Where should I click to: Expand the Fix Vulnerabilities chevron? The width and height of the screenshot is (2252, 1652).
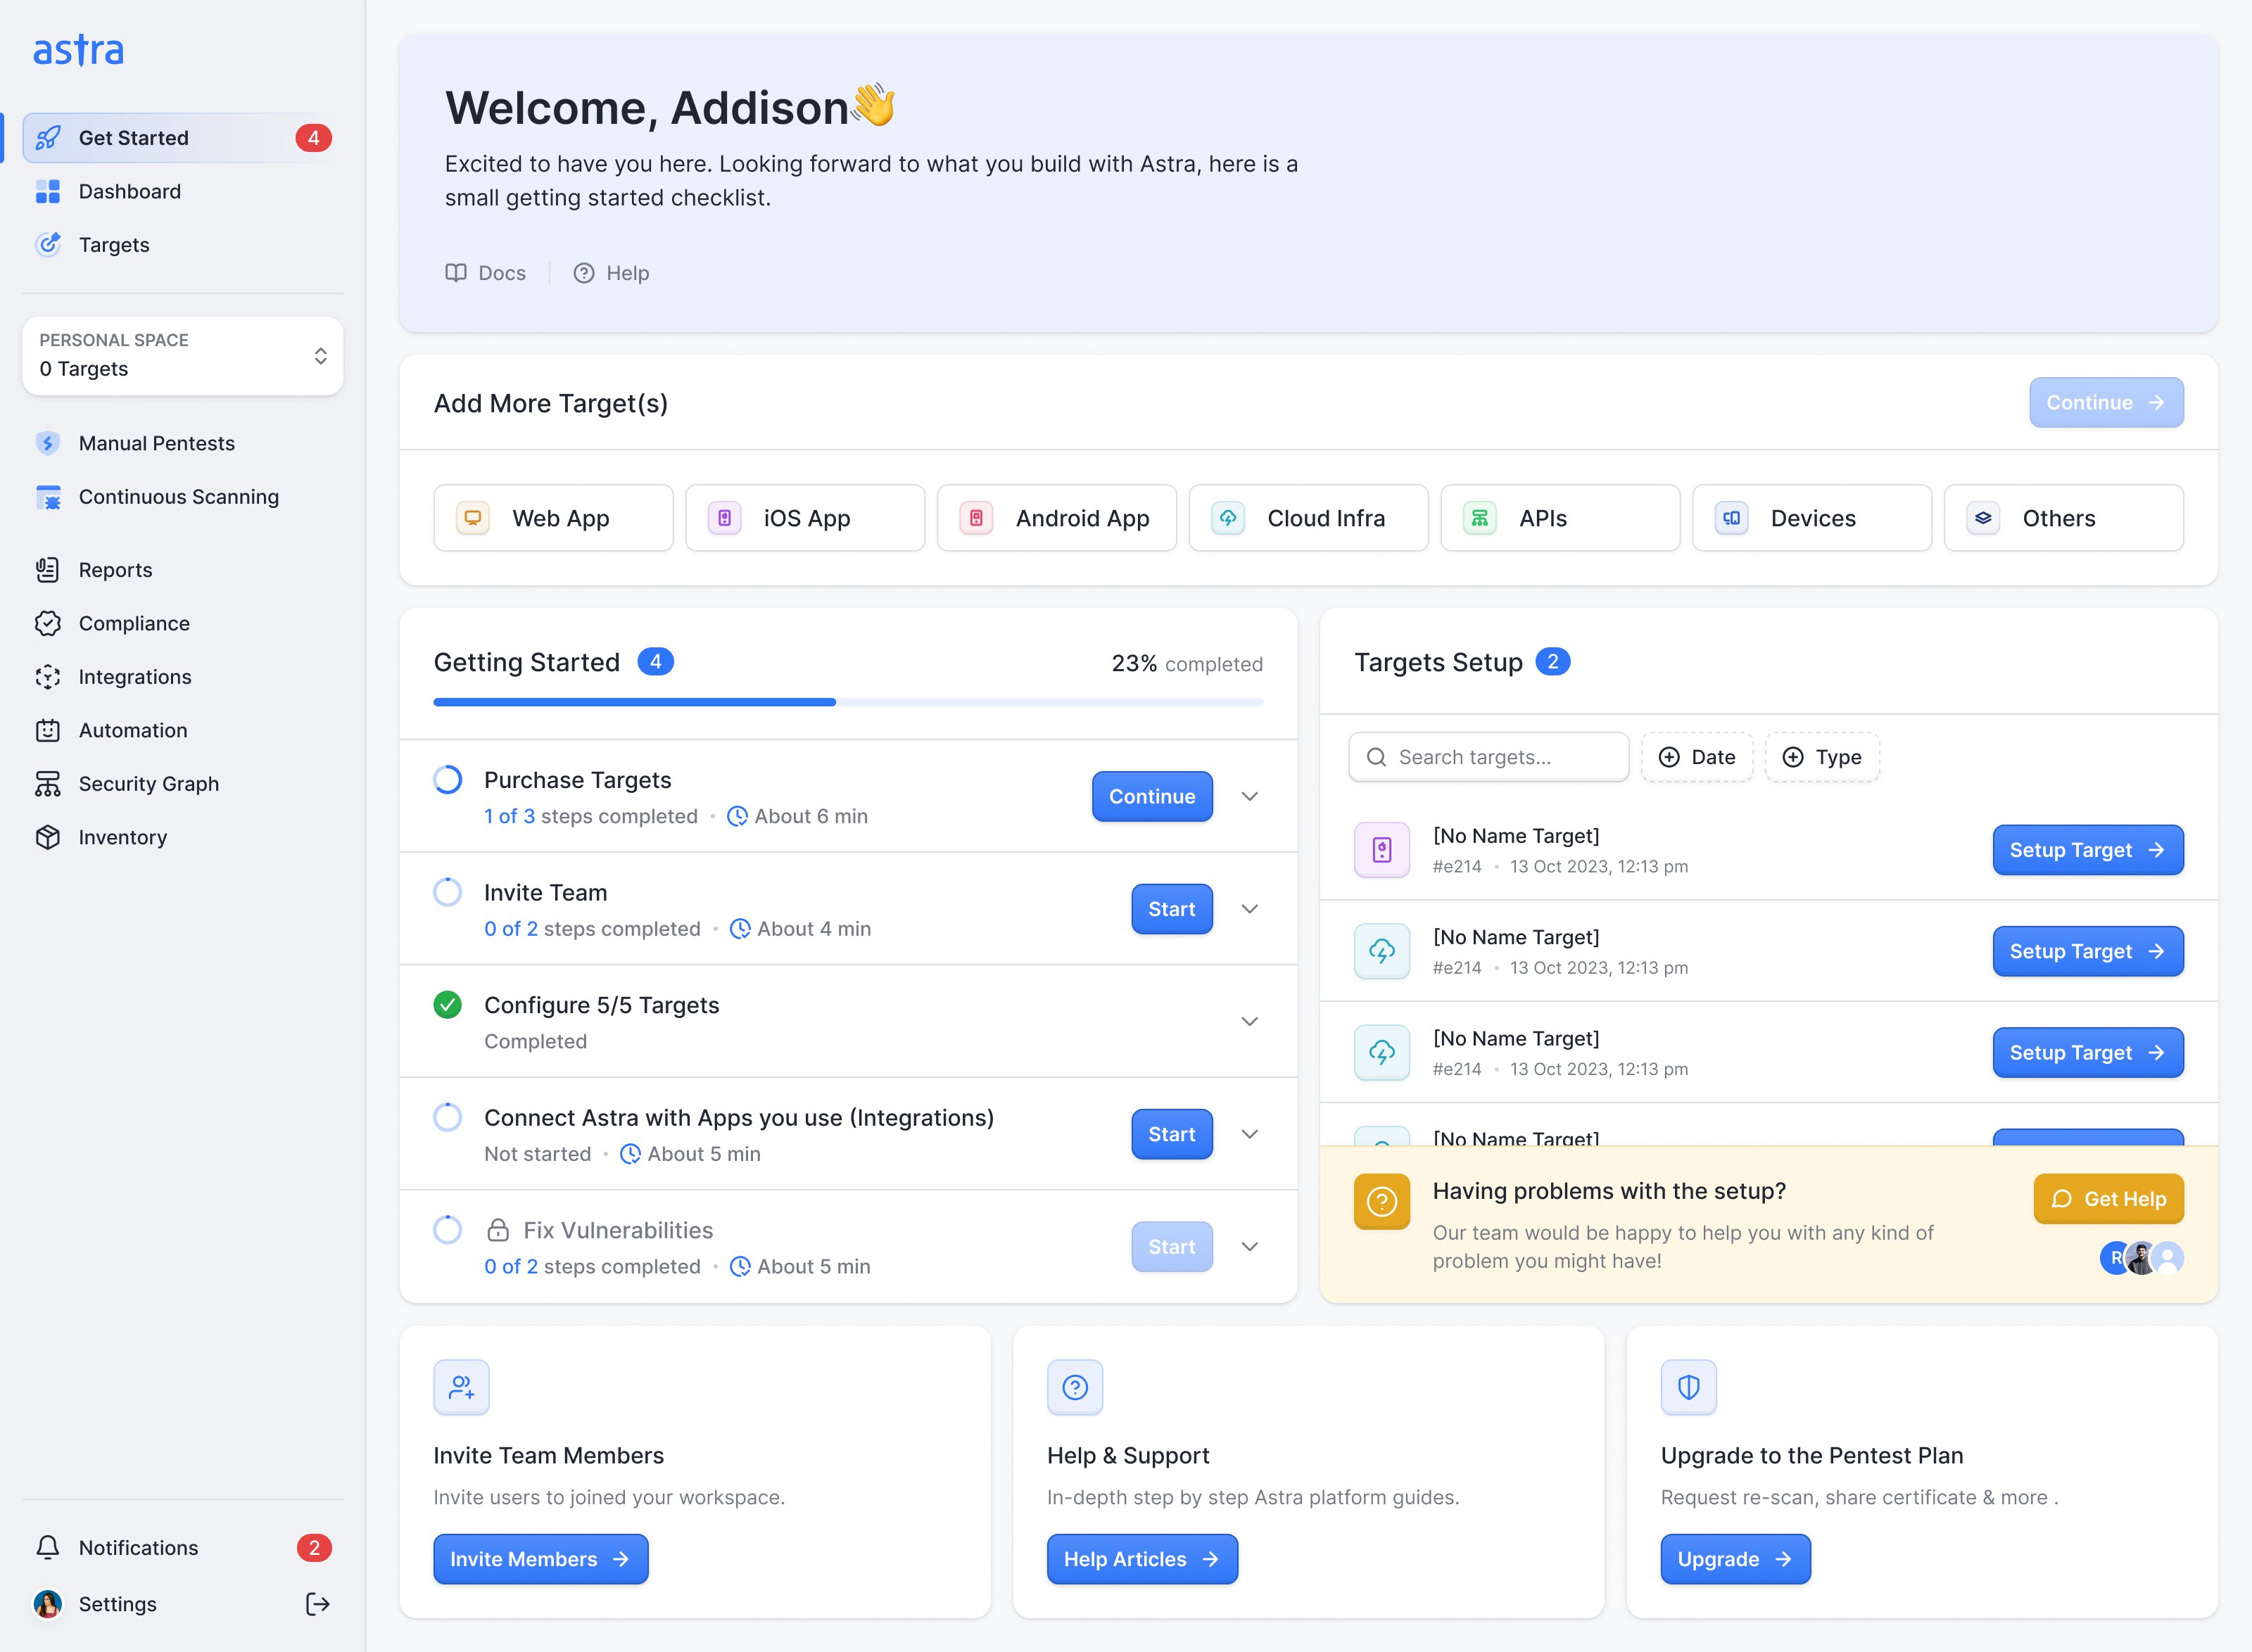pyautogui.click(x=1249, y=1246)
